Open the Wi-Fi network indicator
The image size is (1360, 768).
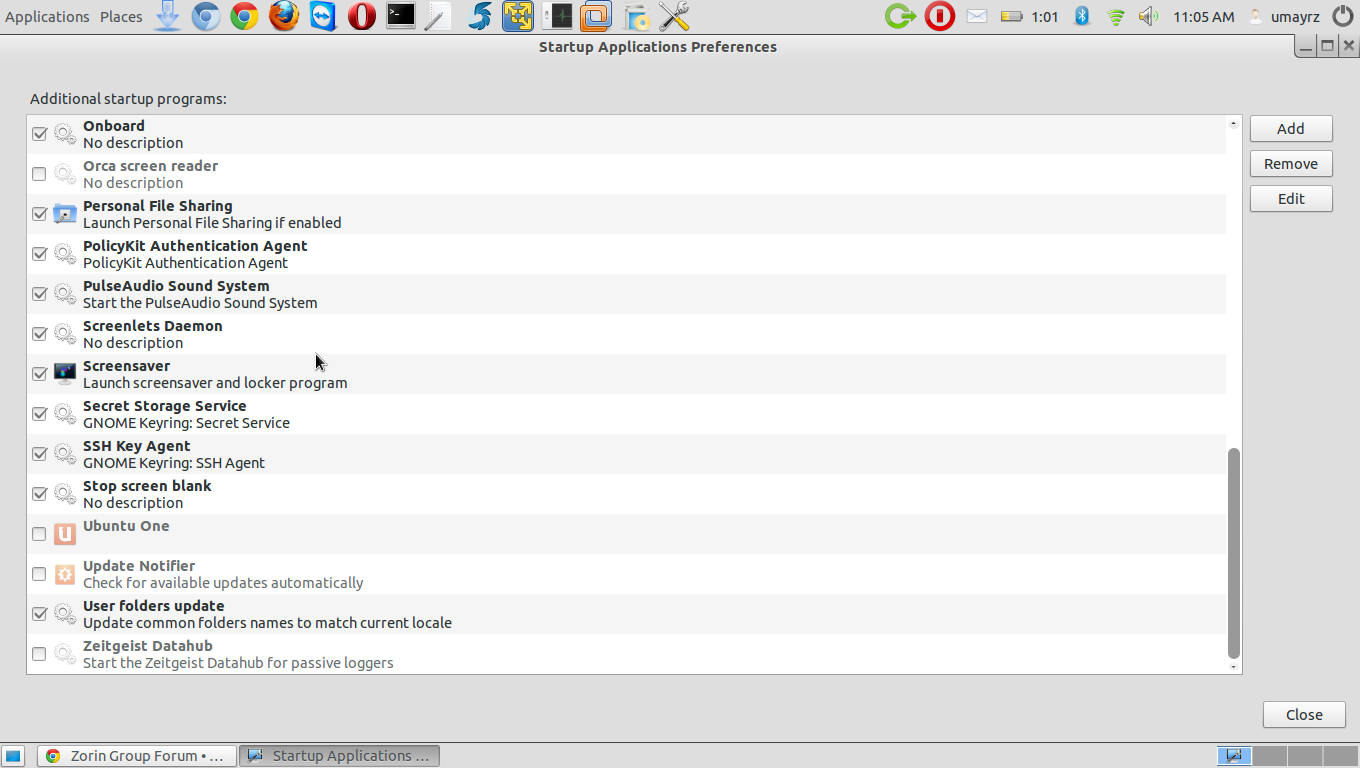point(1116,16)
